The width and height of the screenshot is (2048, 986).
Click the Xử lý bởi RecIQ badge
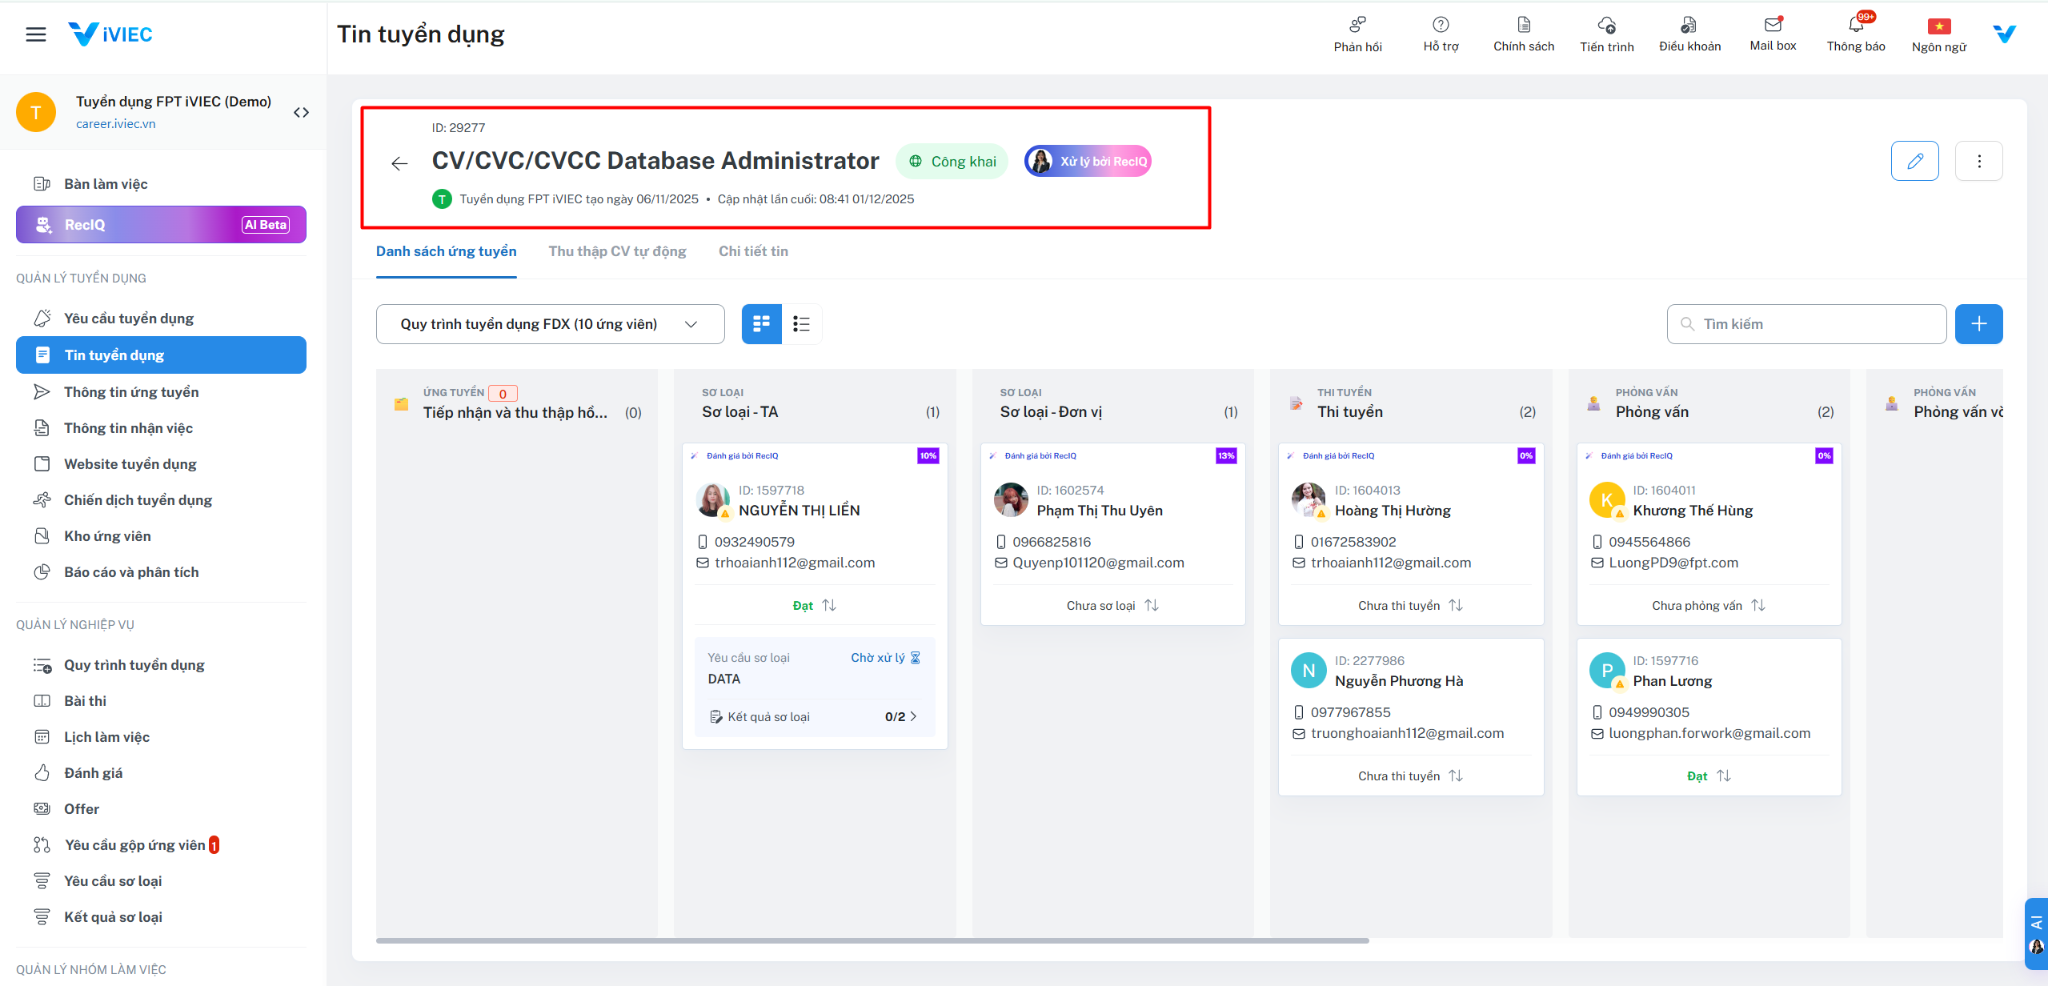coord(1088,161)
